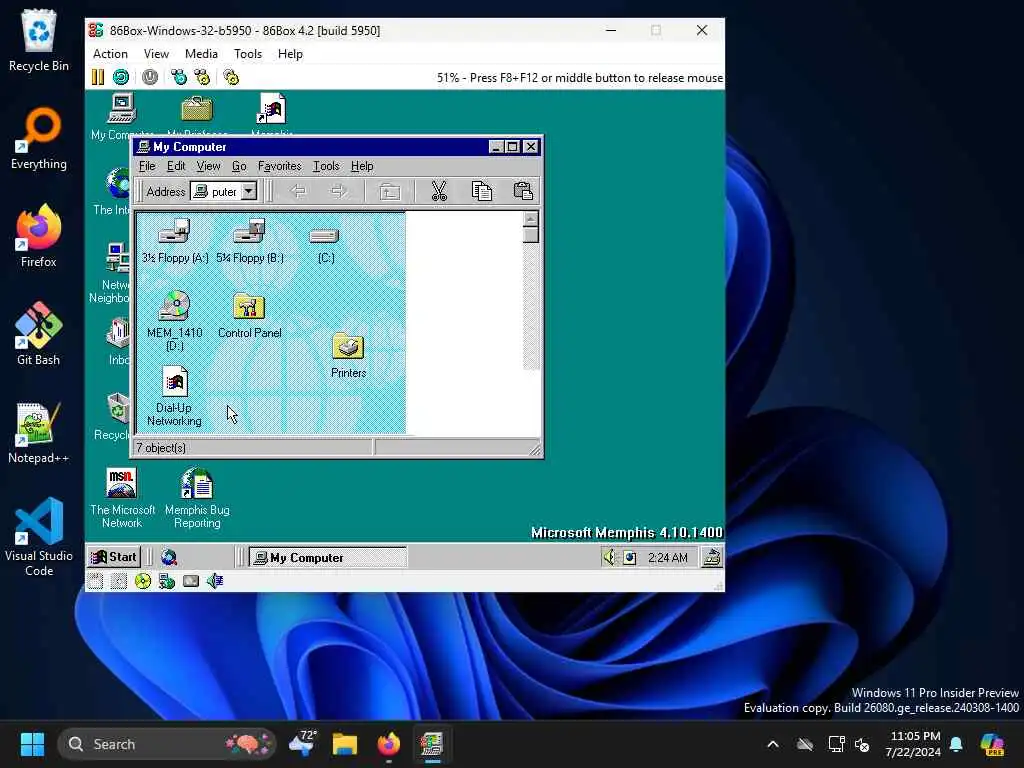
Task: Click Ctrl+Alt+Esc icon in 86Box toolbar
Action: pos(202,77)
